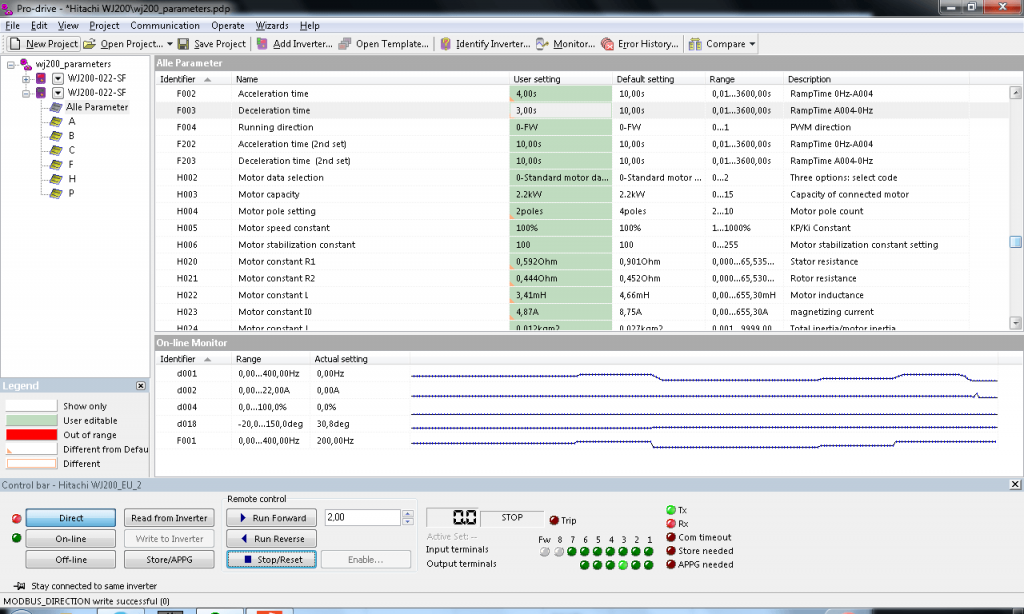Image resolution: width=1024 pixels, height=614 pixels.
Task: Click the frequency value input field
Action: click(362, 517)
